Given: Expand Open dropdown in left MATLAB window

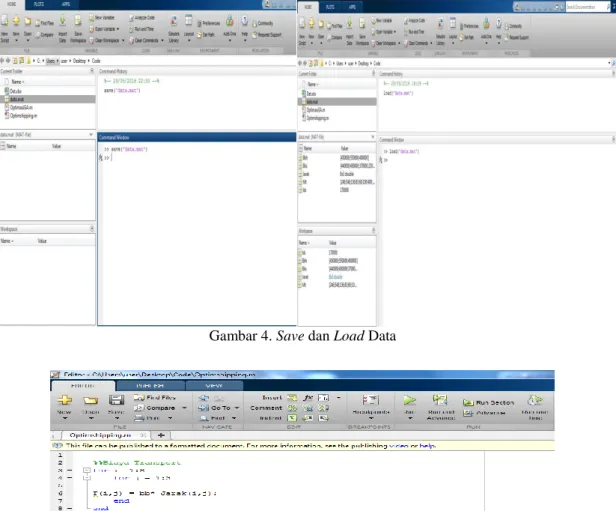Looking at the screenshot, I should [x=28, y=40].
